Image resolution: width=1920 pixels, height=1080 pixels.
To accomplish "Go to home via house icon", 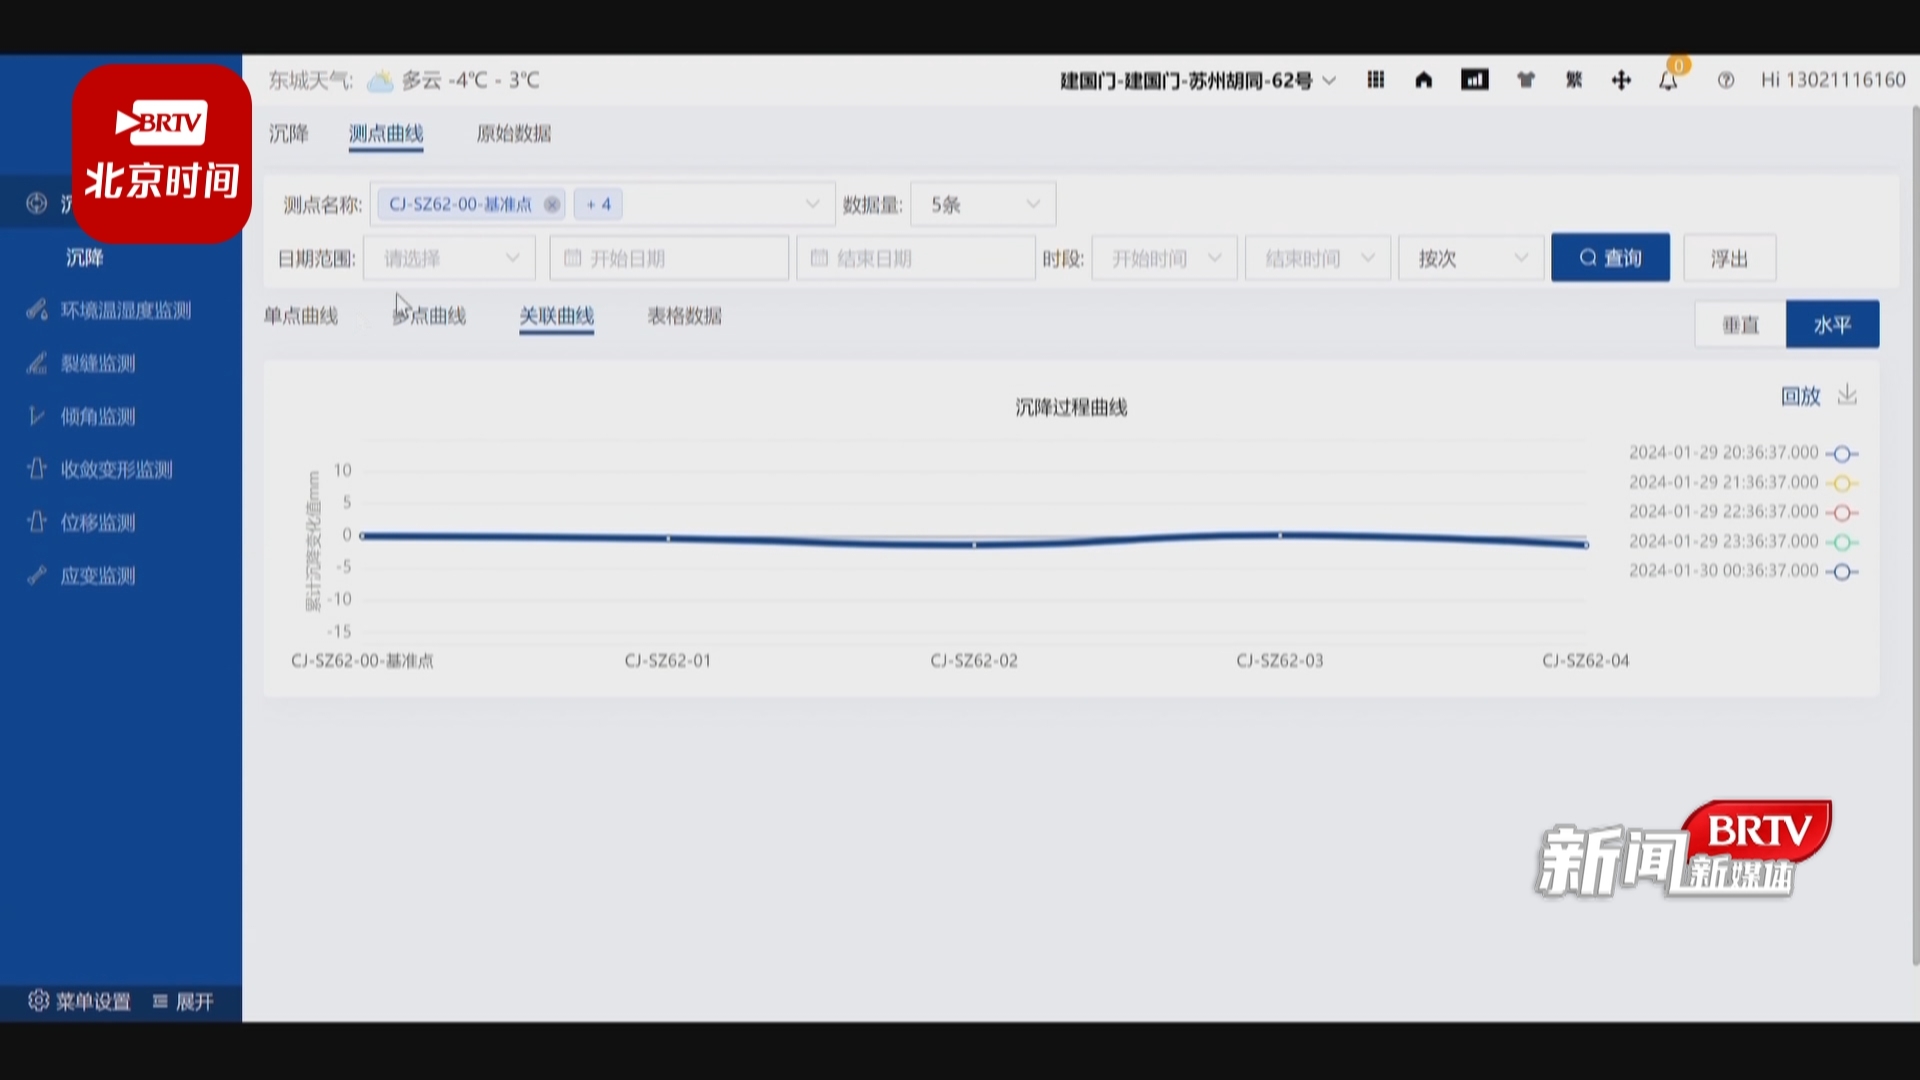I will tap(1424, 80).
